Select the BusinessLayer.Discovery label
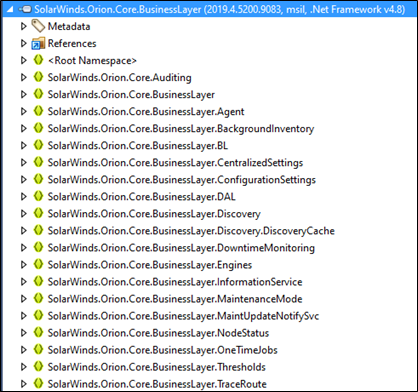Image resolution: width=418 pixels, height=392 pixels. [154, 214]
